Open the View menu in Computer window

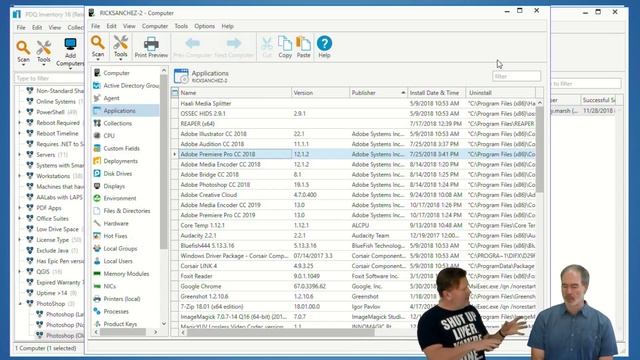(129, 26)
